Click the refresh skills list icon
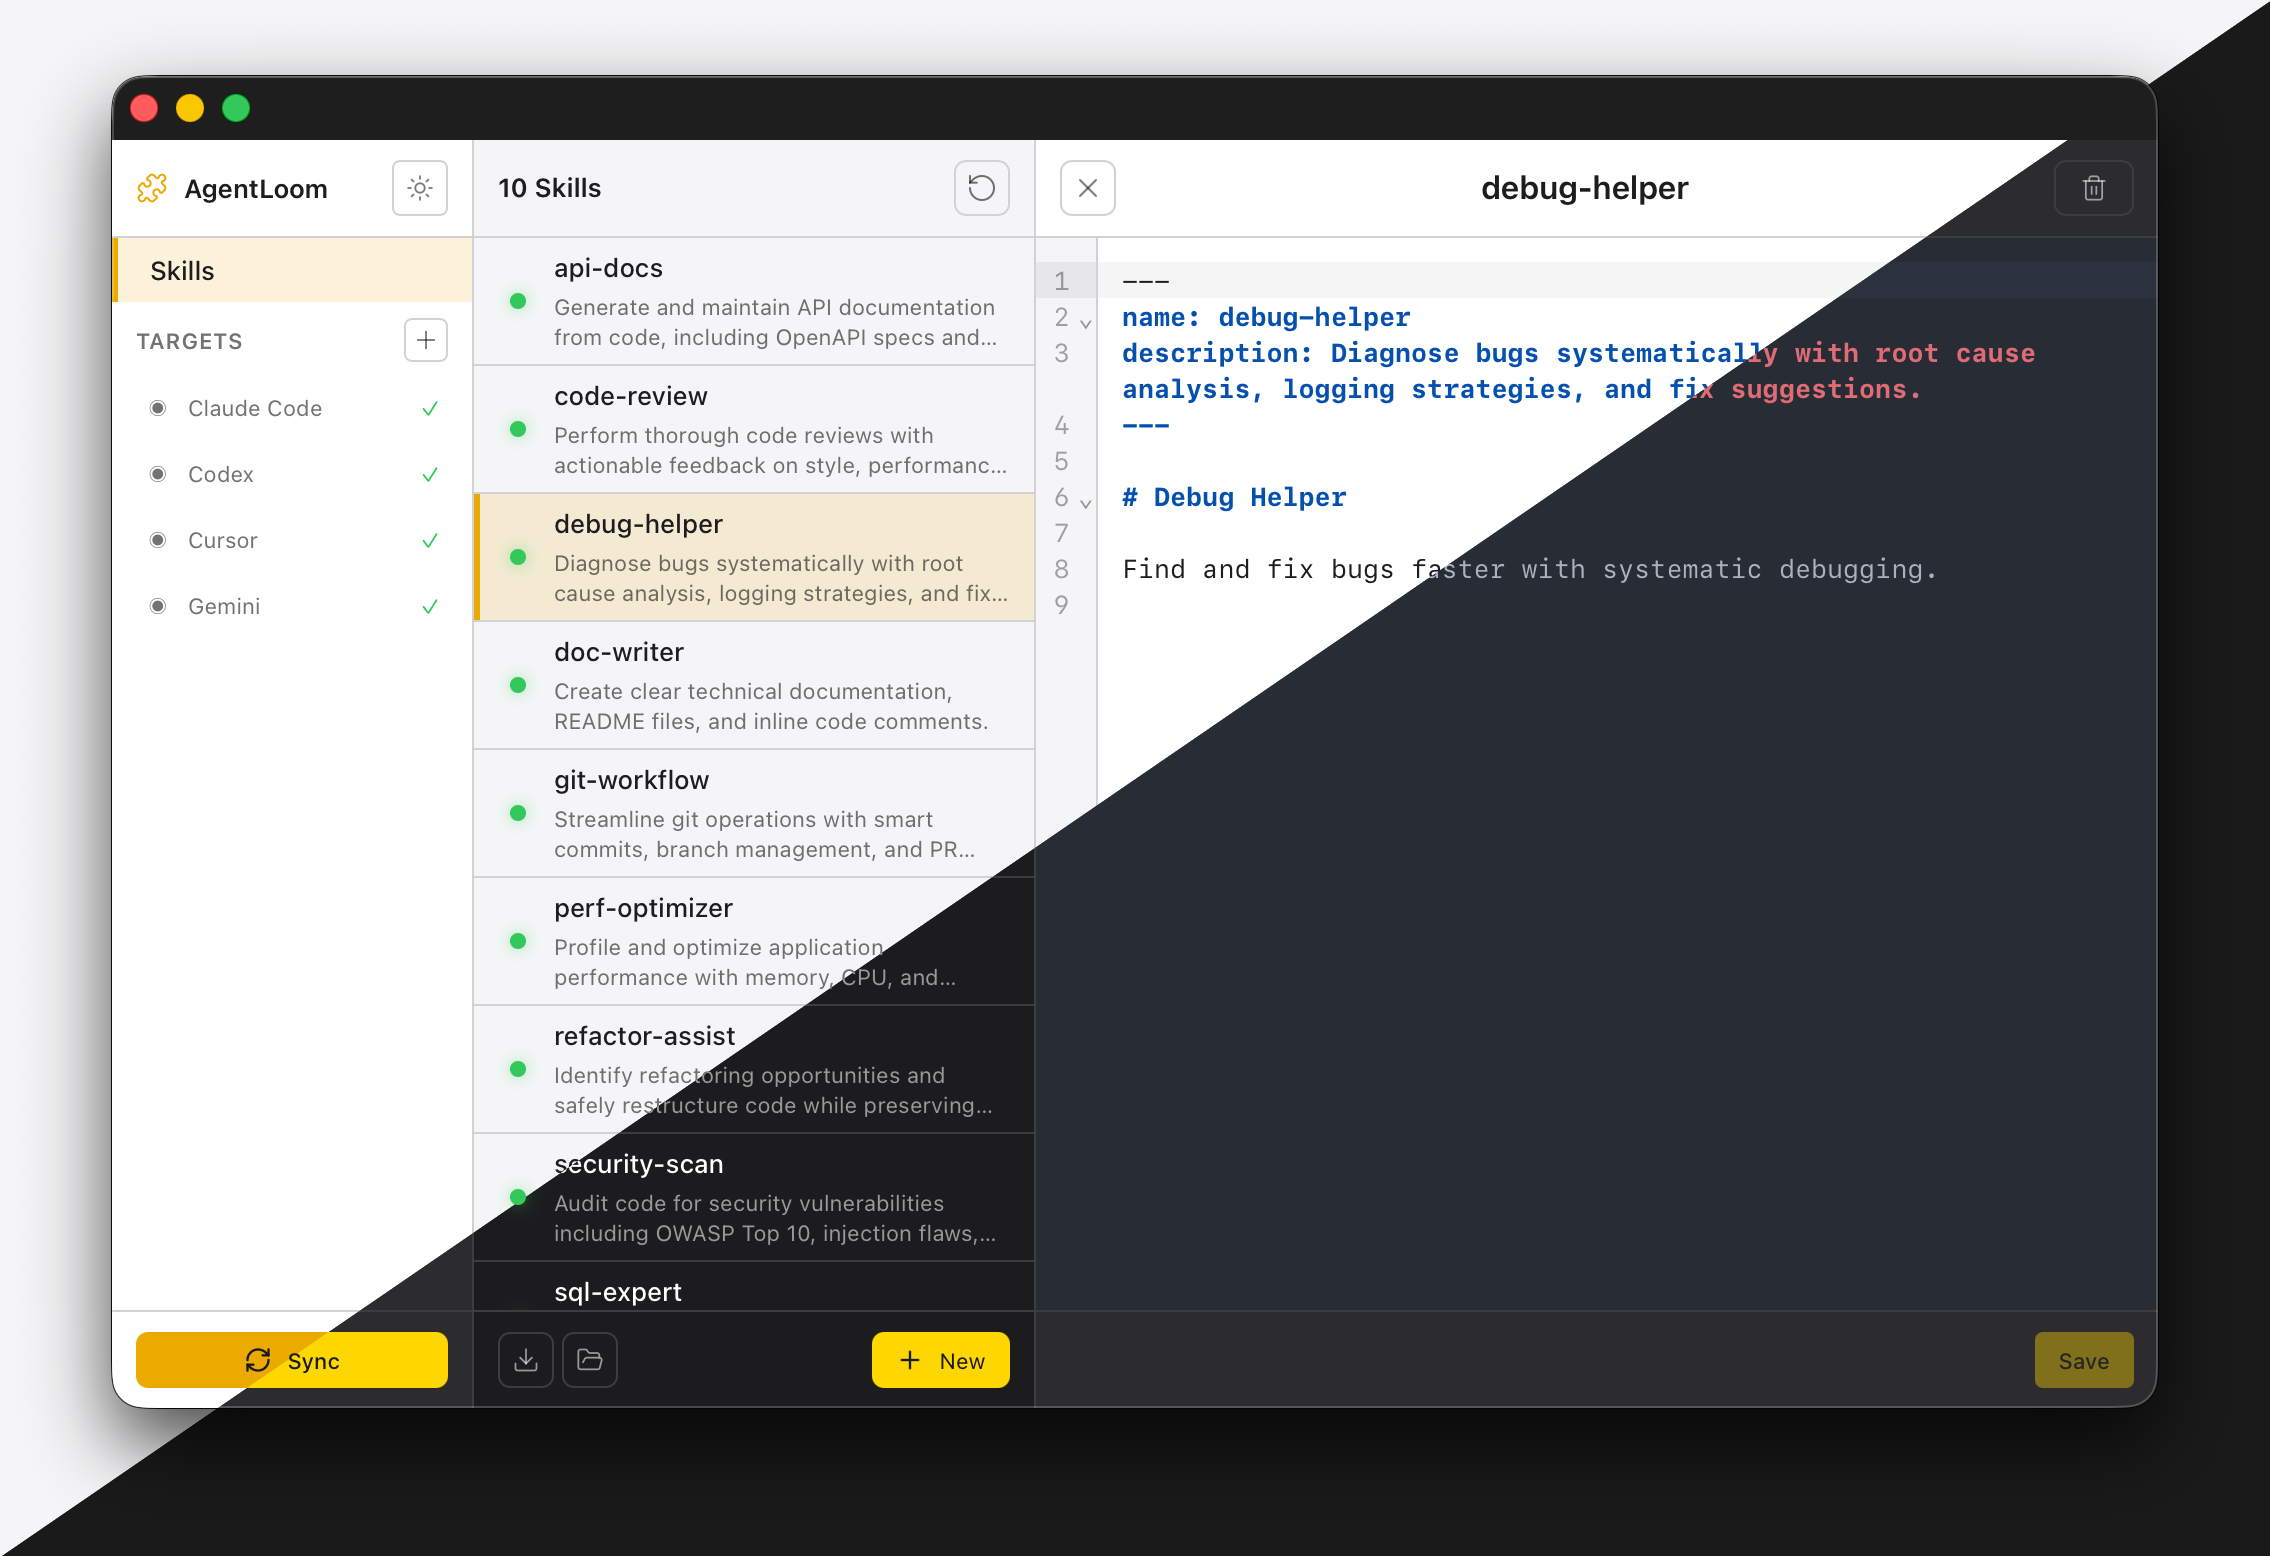The height and width of the screenshot is (1556, 2270). click(x=981, y=188)
